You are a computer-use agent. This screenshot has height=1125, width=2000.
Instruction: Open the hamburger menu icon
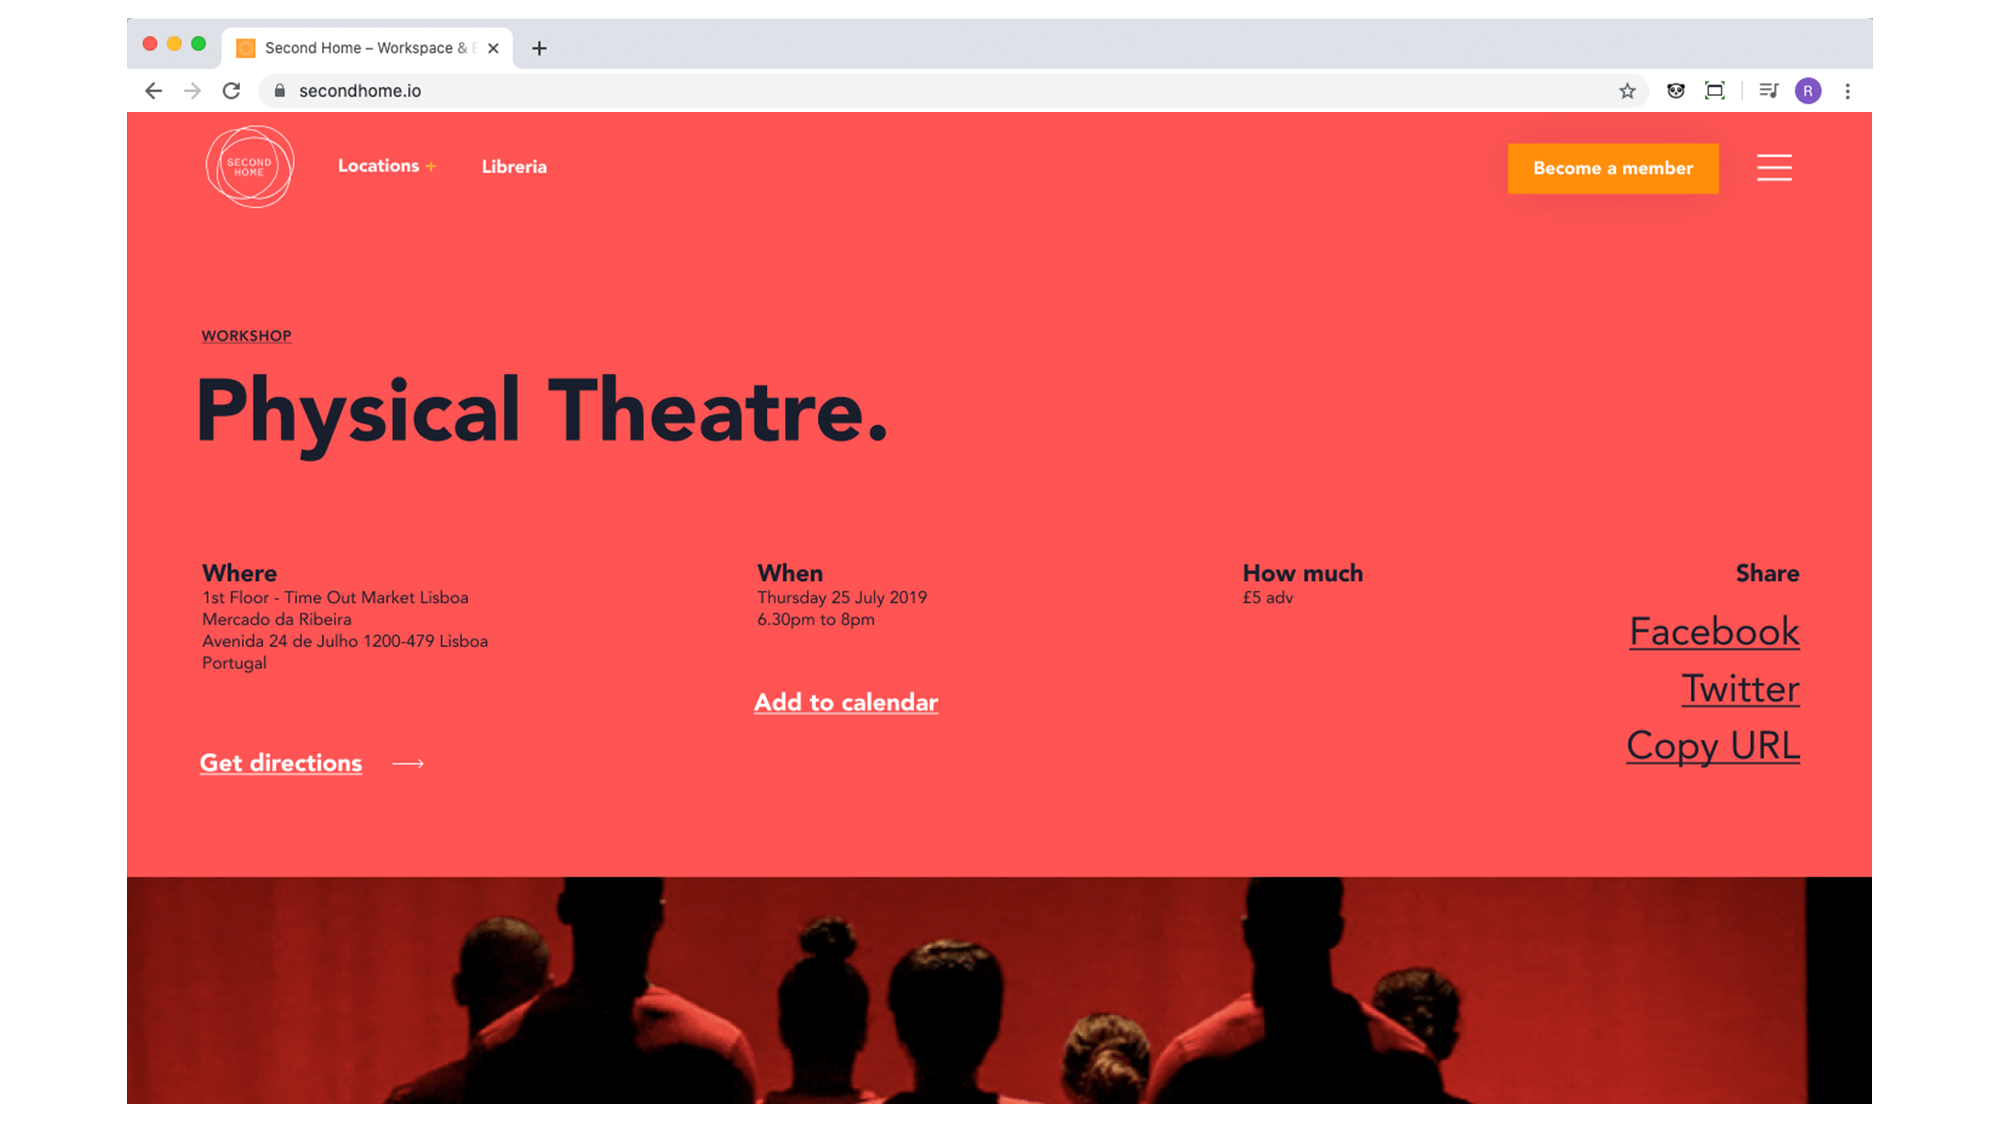tap(1774, 167)
